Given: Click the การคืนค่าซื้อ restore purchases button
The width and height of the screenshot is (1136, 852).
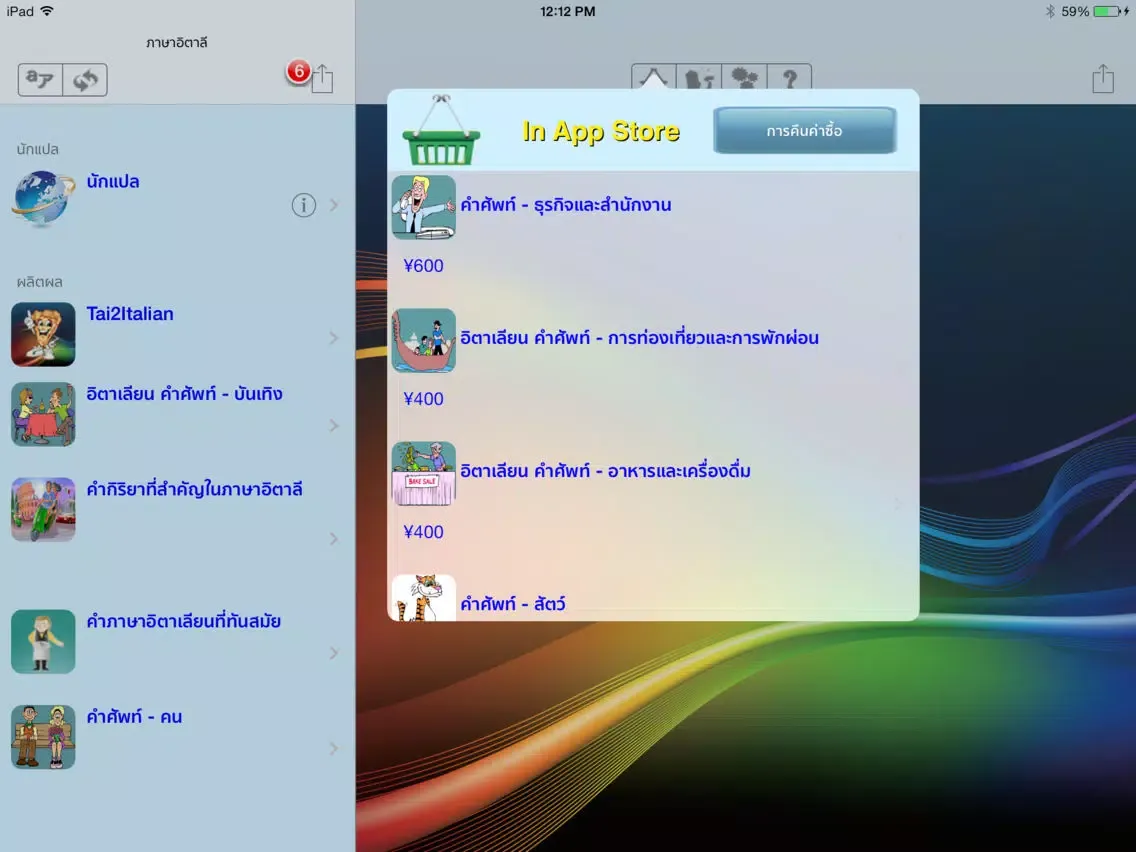Looking at the screenshot, I should tap(804, 130).
